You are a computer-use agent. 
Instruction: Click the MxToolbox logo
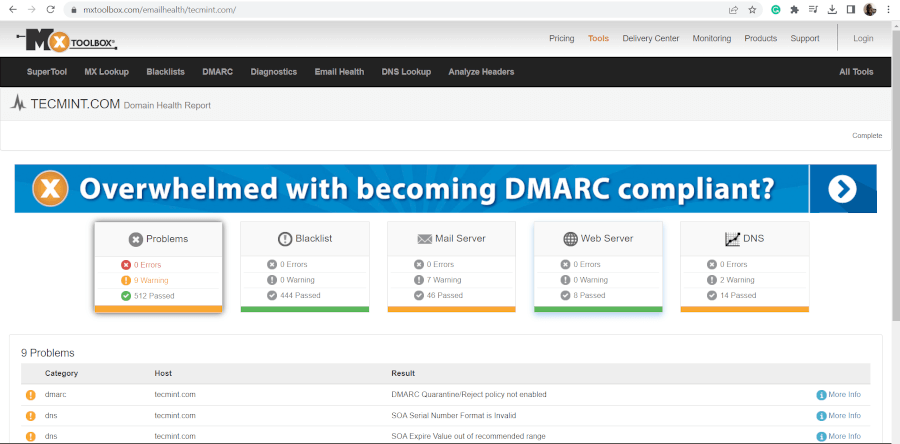(x=67, y=41)
